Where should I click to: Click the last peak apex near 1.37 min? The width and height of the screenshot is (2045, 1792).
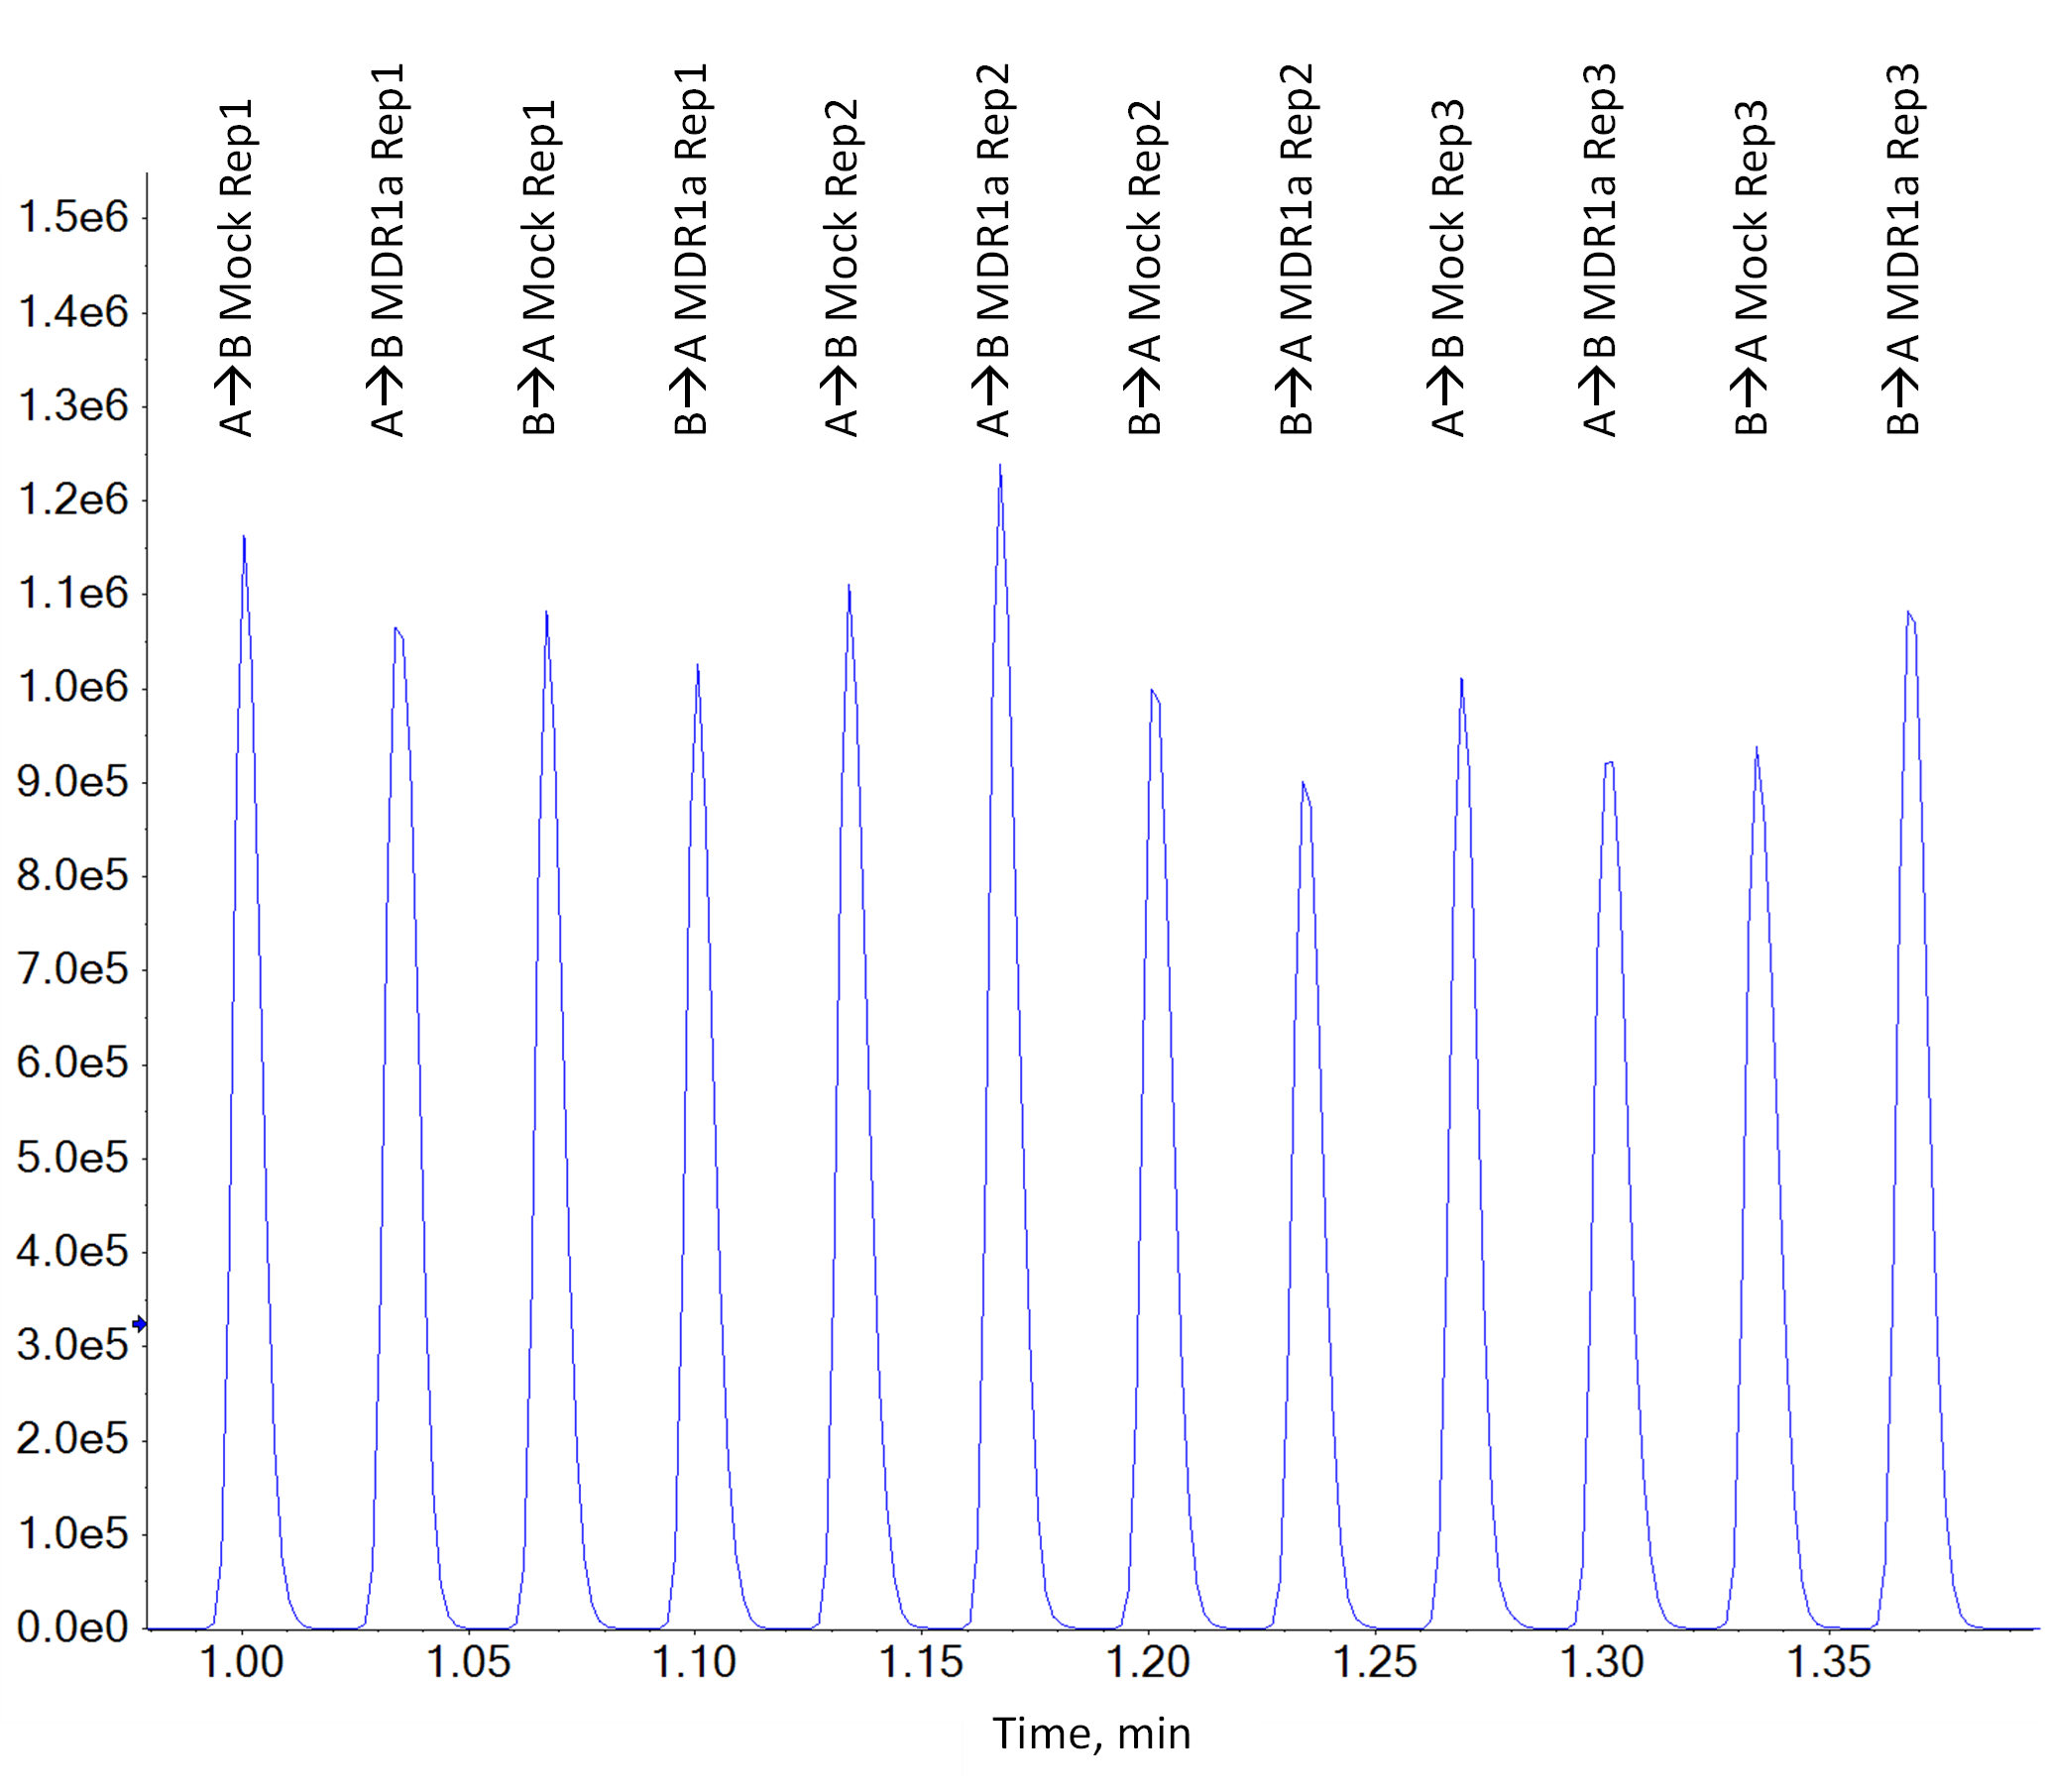pos(1909,613)
